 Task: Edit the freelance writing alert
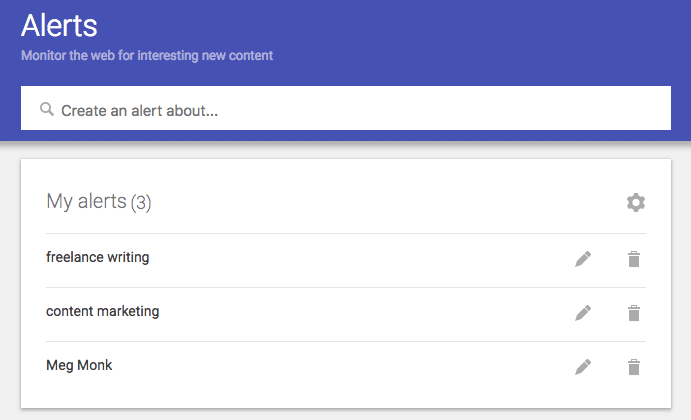click(583, 259)
